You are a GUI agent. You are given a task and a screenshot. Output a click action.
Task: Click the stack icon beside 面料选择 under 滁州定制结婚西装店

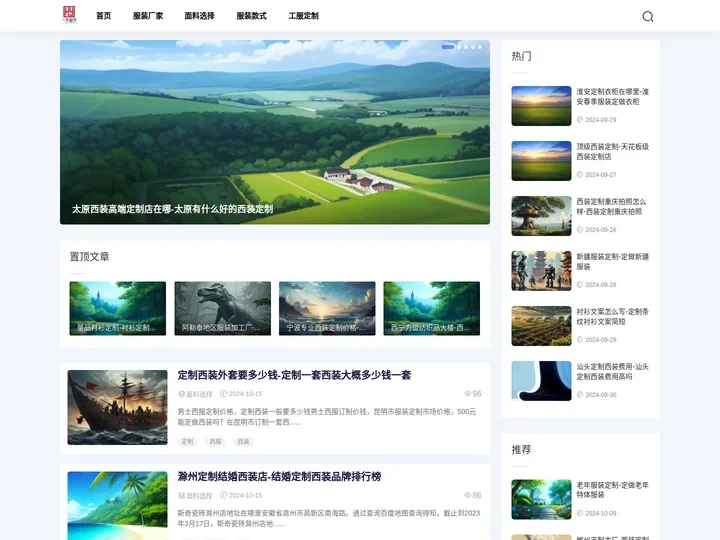181,496
